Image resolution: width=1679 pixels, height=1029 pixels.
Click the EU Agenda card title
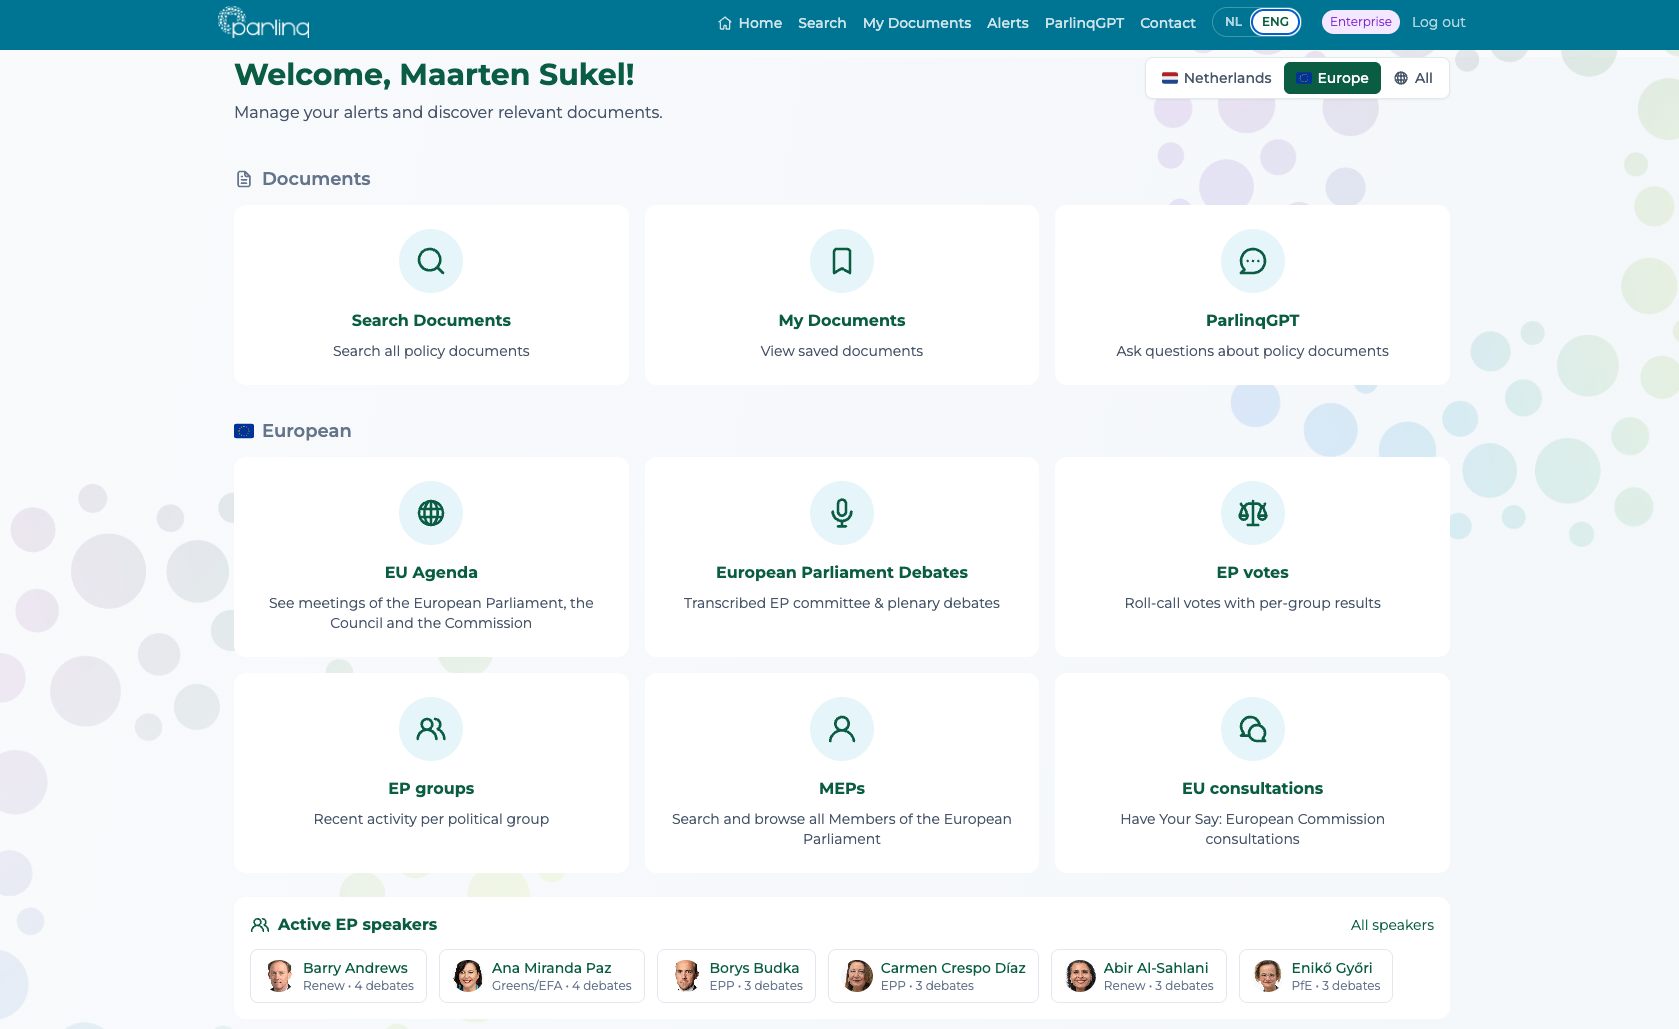431,572
